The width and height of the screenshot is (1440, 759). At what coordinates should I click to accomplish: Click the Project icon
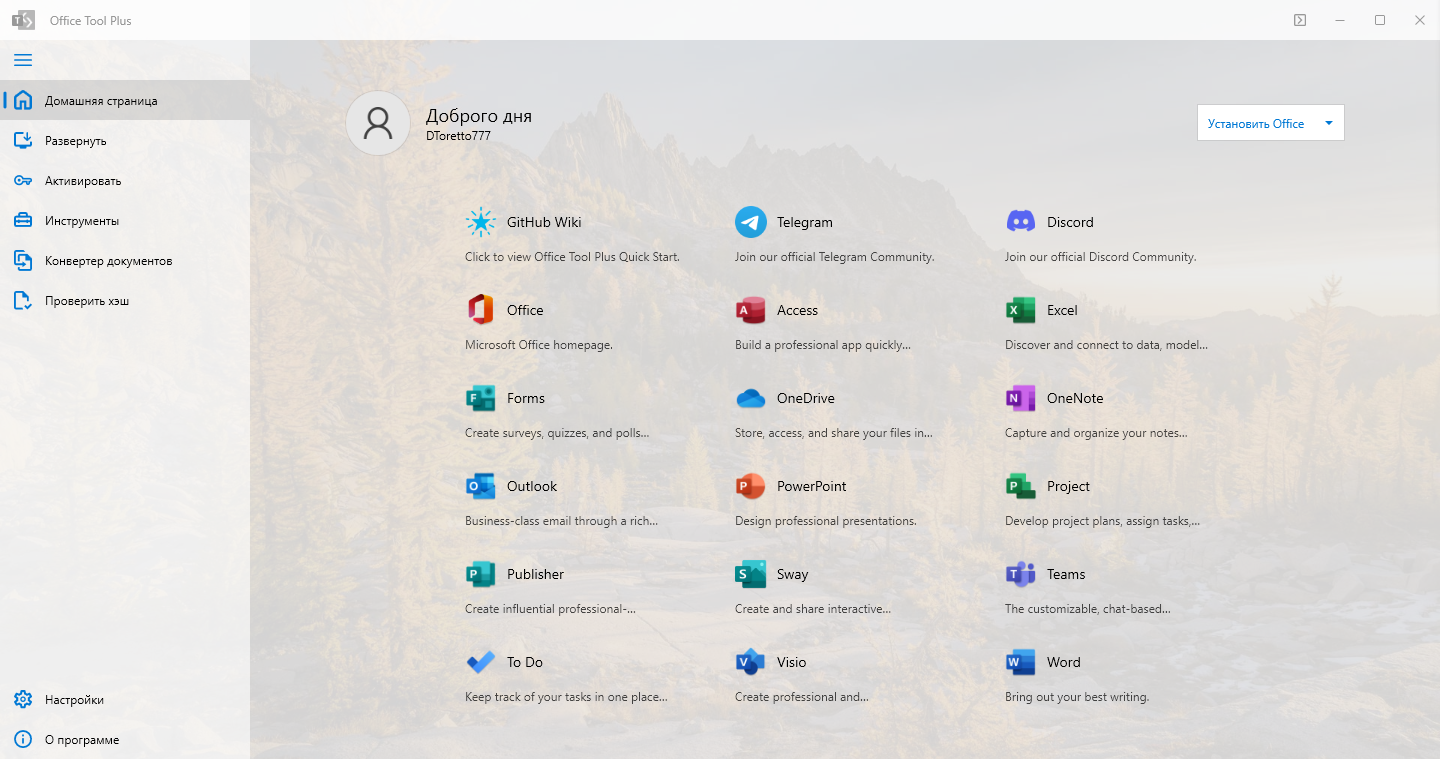tap(1021, 486)
